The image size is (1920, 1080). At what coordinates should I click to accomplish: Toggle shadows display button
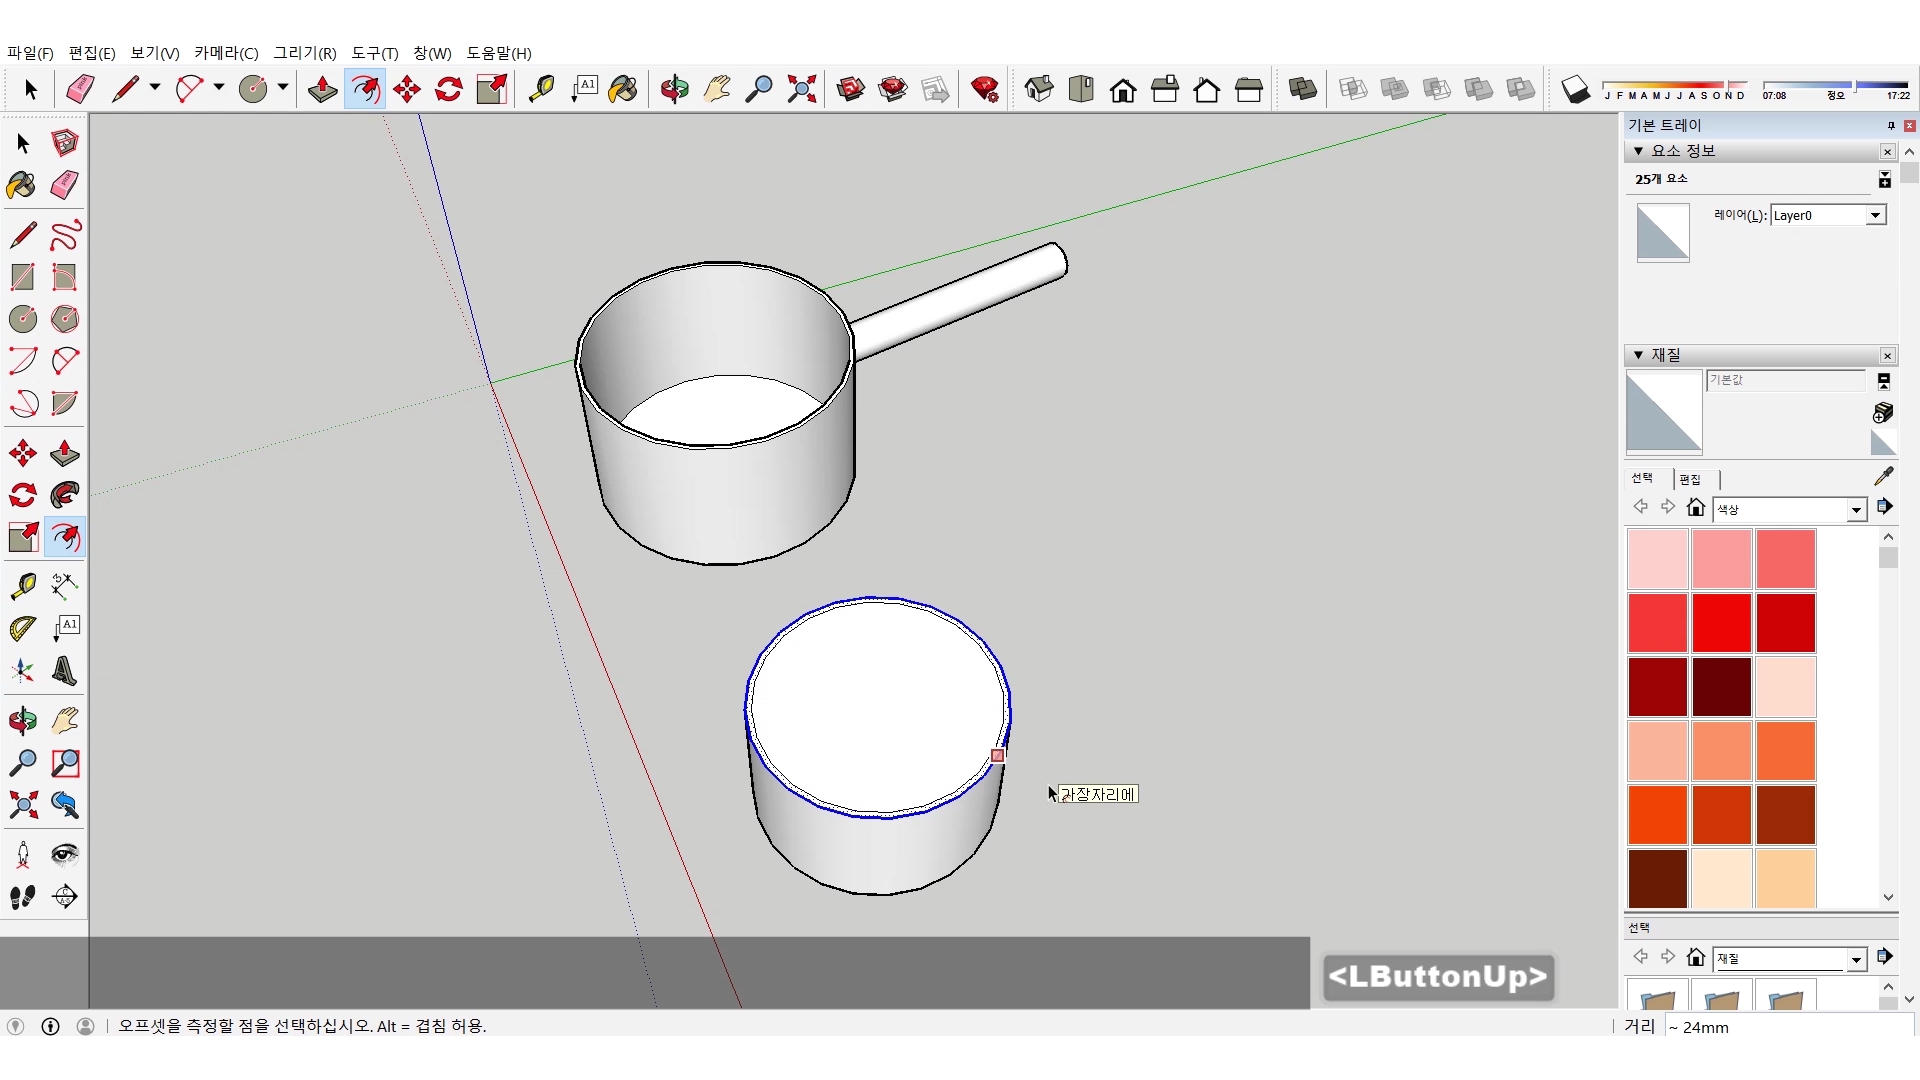[1575, 90]
